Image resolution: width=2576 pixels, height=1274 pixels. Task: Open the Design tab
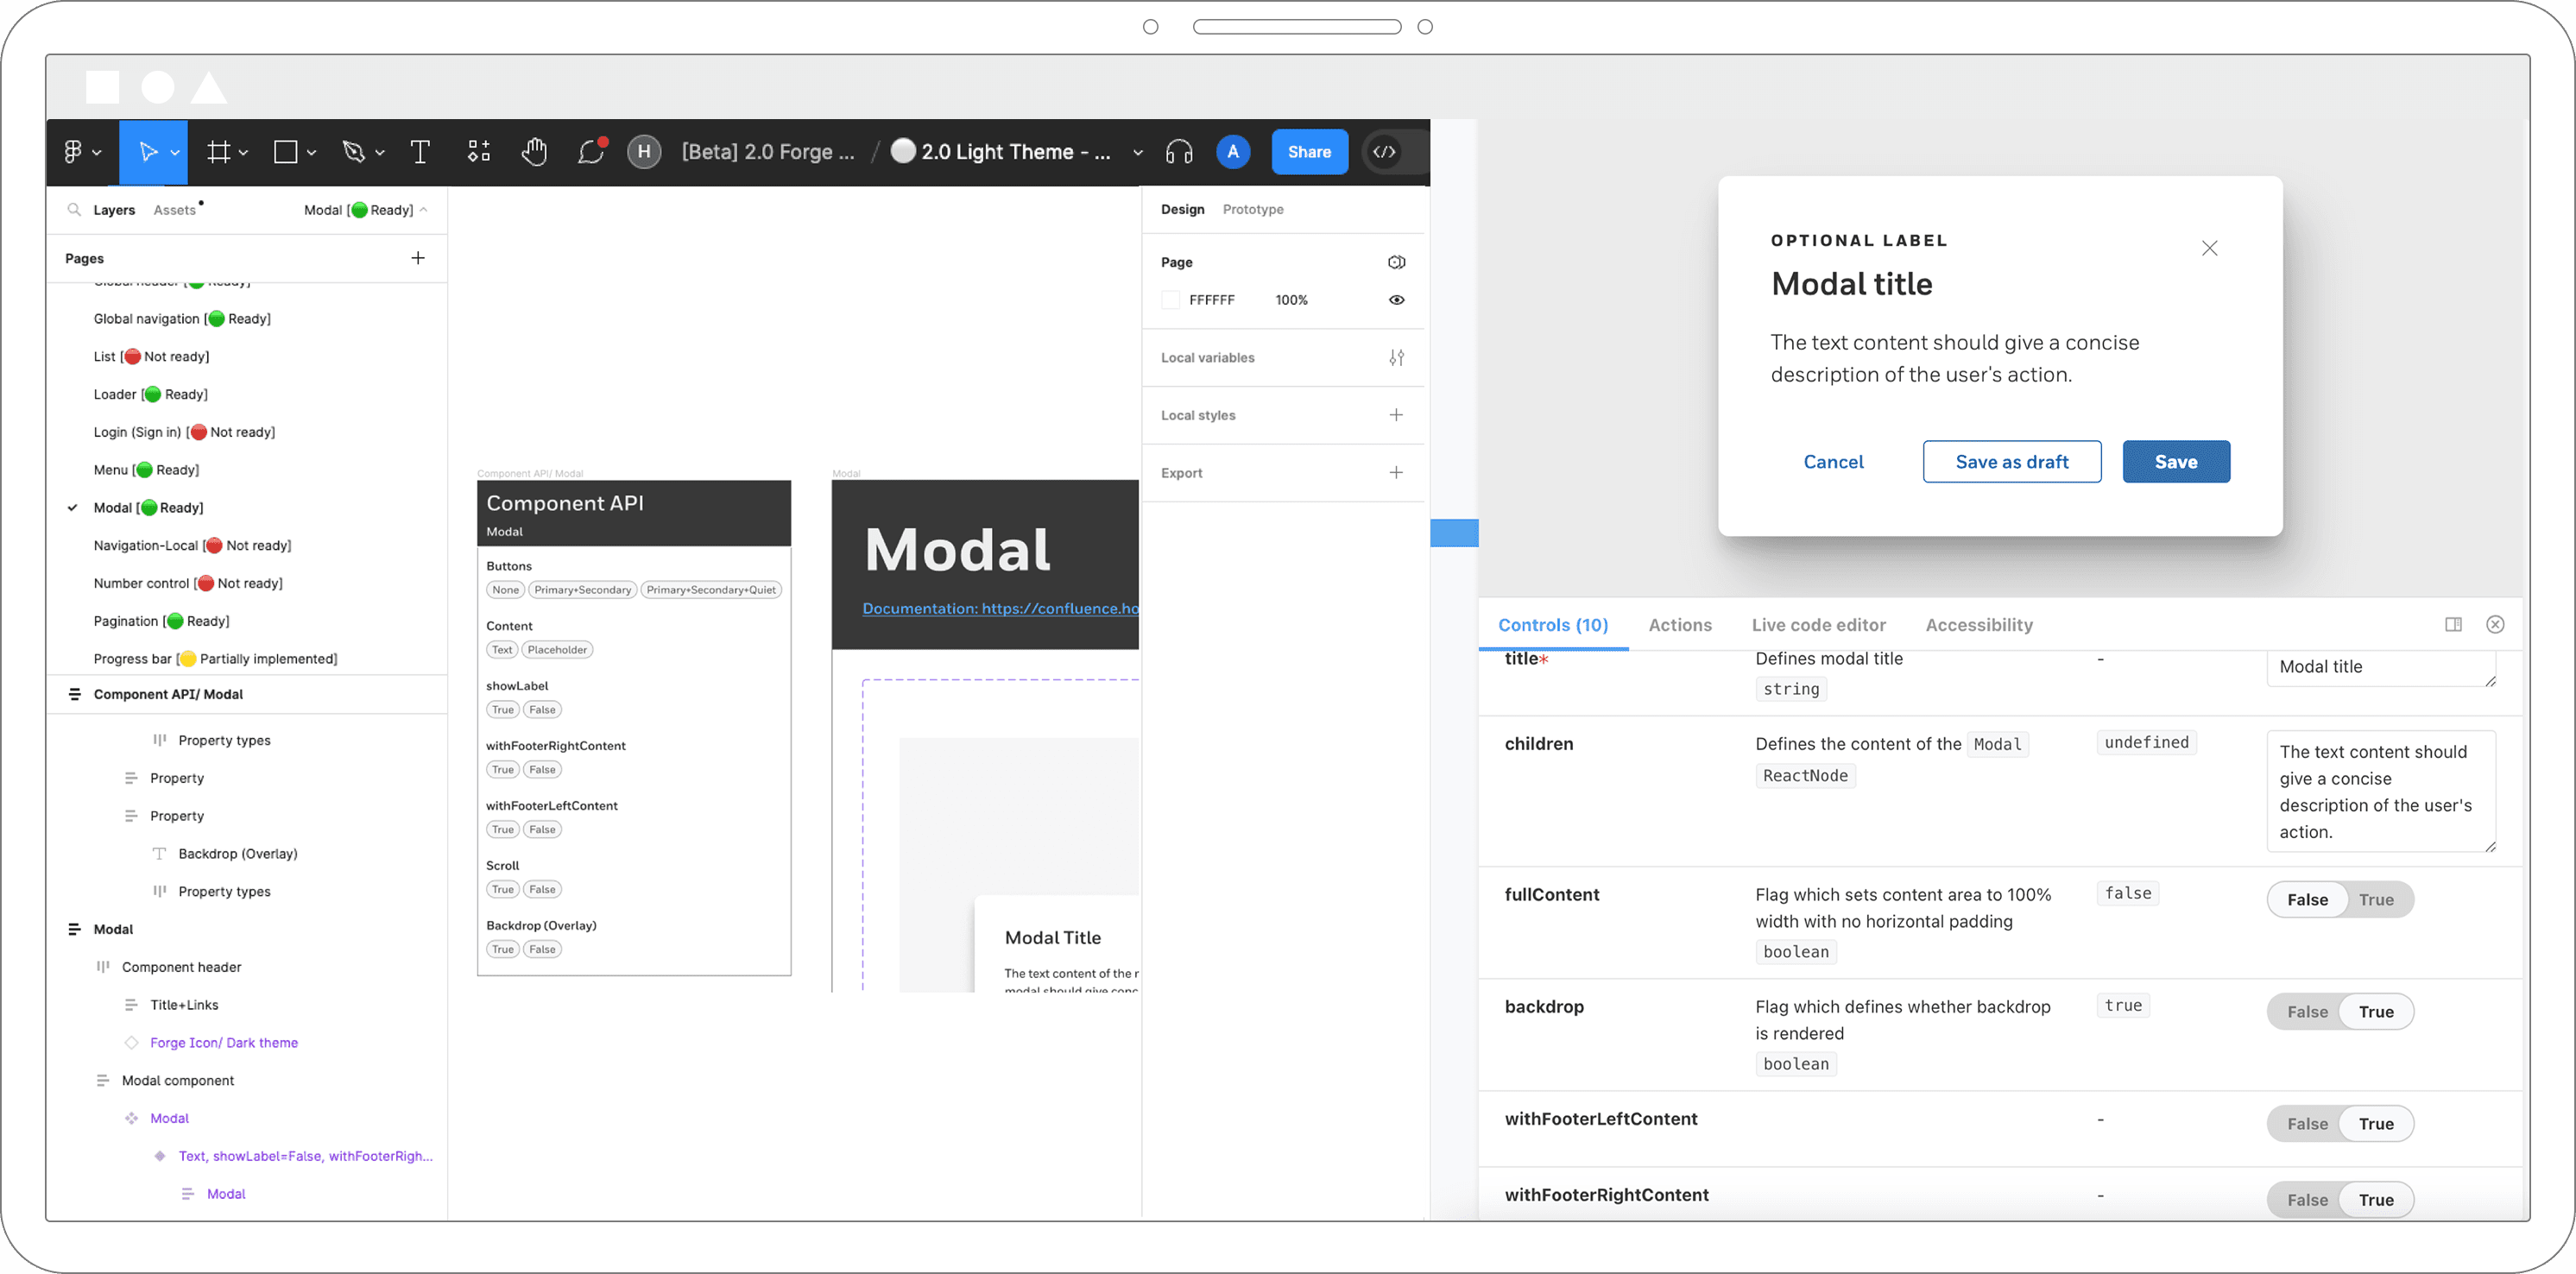[1182, 209]
